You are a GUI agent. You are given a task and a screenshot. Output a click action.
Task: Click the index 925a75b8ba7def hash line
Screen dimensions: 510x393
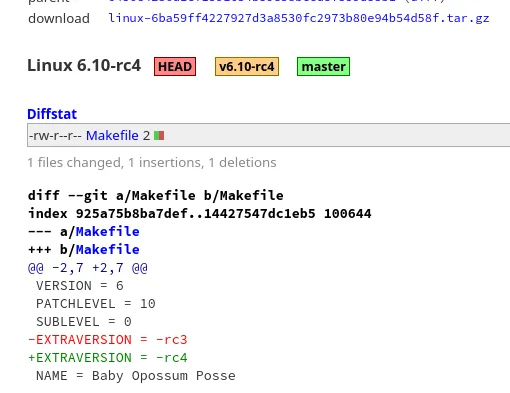[200, 213]
